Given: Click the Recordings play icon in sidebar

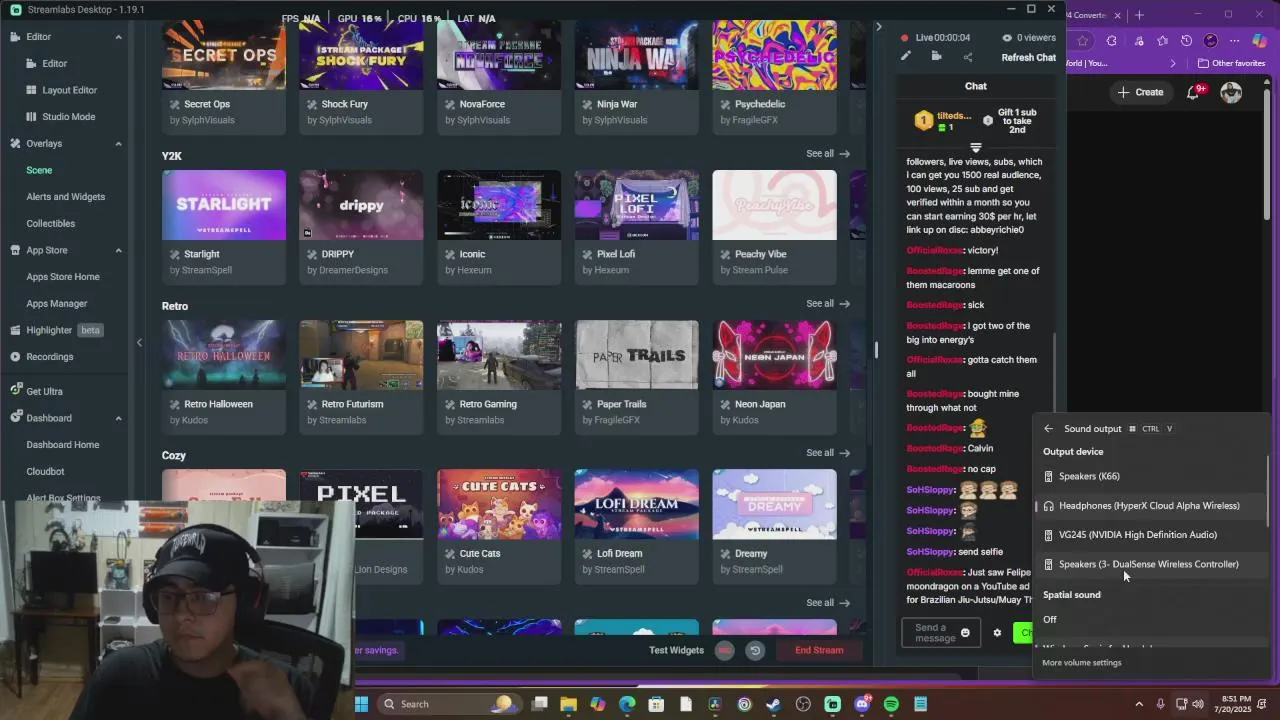Looking at the screenshot, I should [x=15, y=357].
